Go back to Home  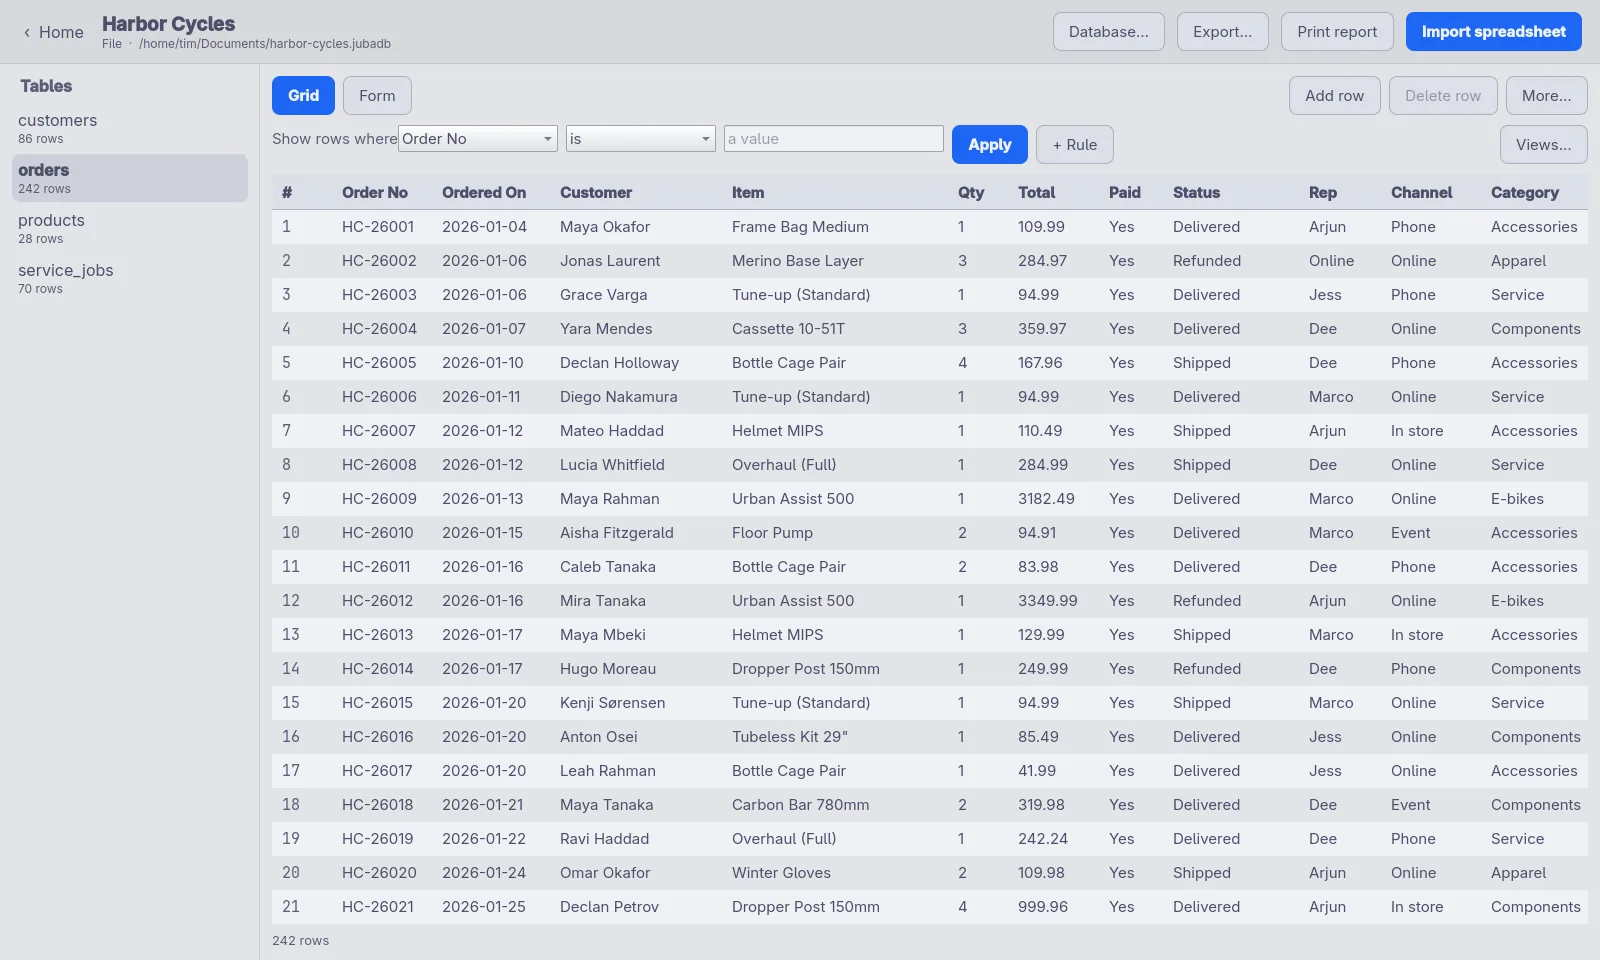coord(53,32)
